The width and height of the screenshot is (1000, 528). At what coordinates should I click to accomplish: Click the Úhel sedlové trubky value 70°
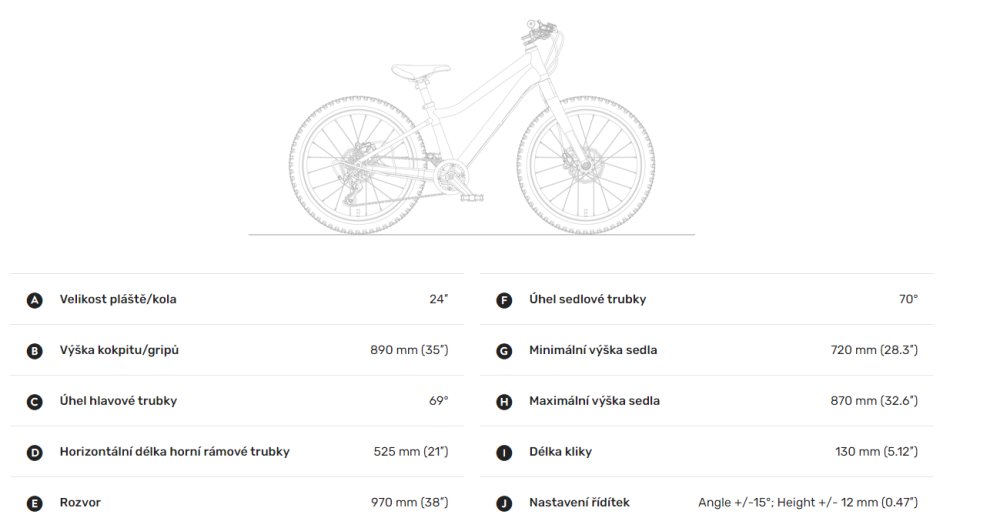[x=908, y=299]
